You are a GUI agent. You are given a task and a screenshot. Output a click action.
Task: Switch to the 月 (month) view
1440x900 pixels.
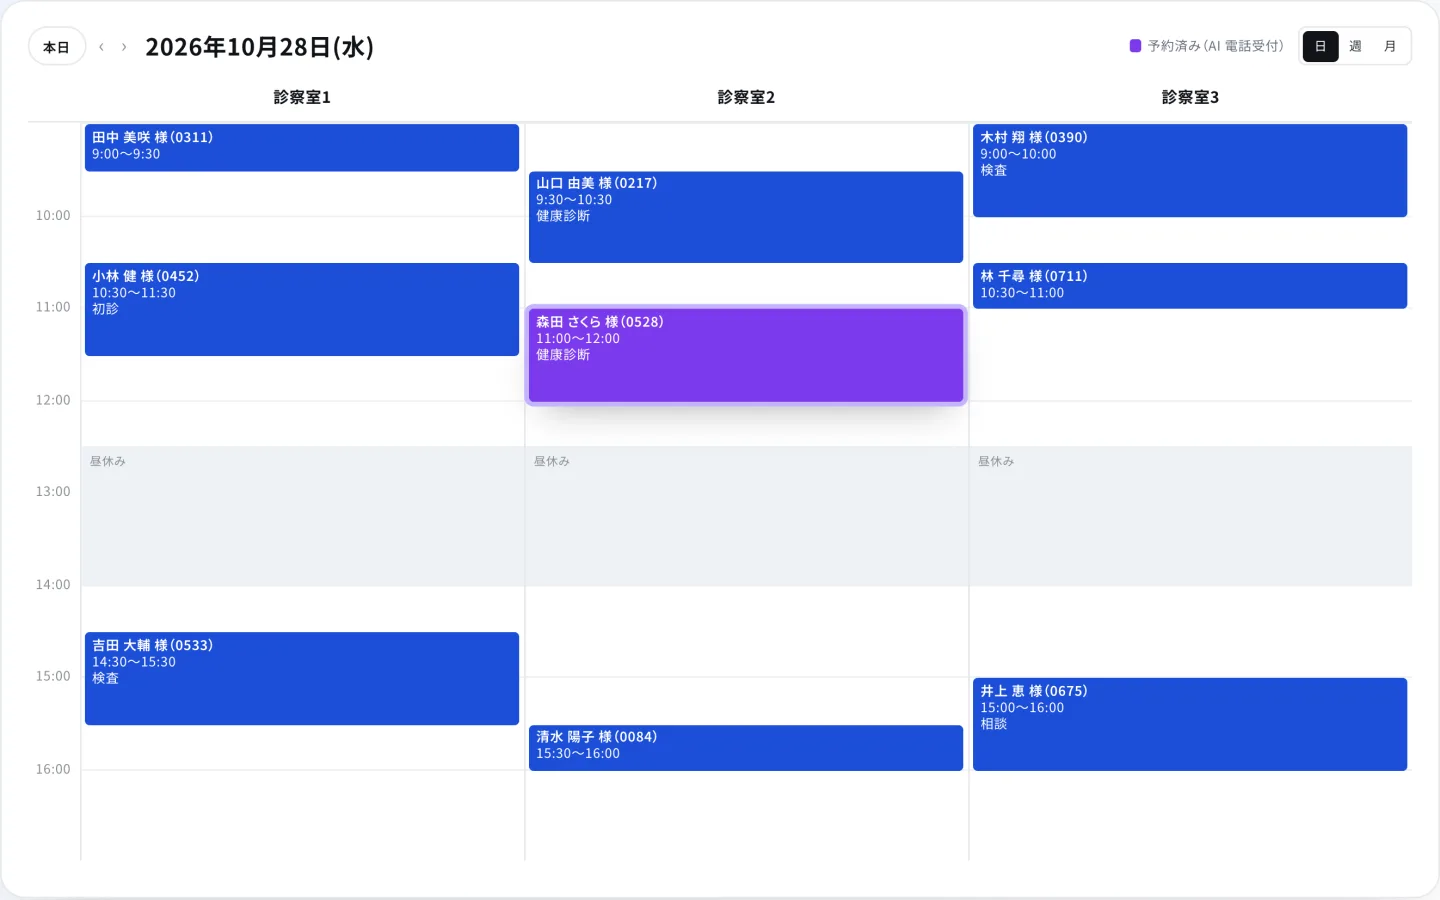pos(1390,46)
